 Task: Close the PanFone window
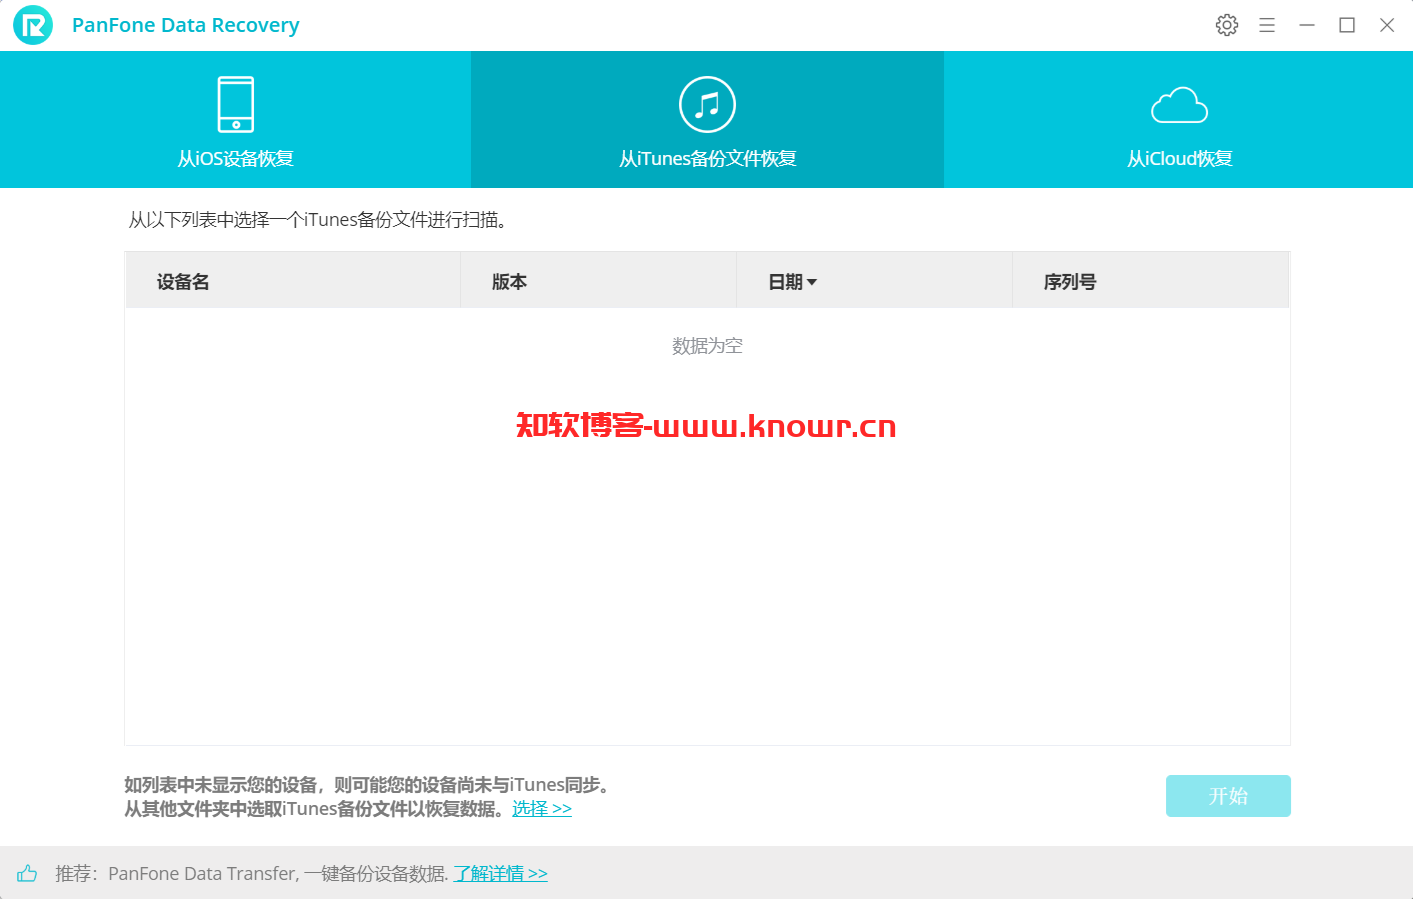pyautogui.click(x=1387, y=25)
